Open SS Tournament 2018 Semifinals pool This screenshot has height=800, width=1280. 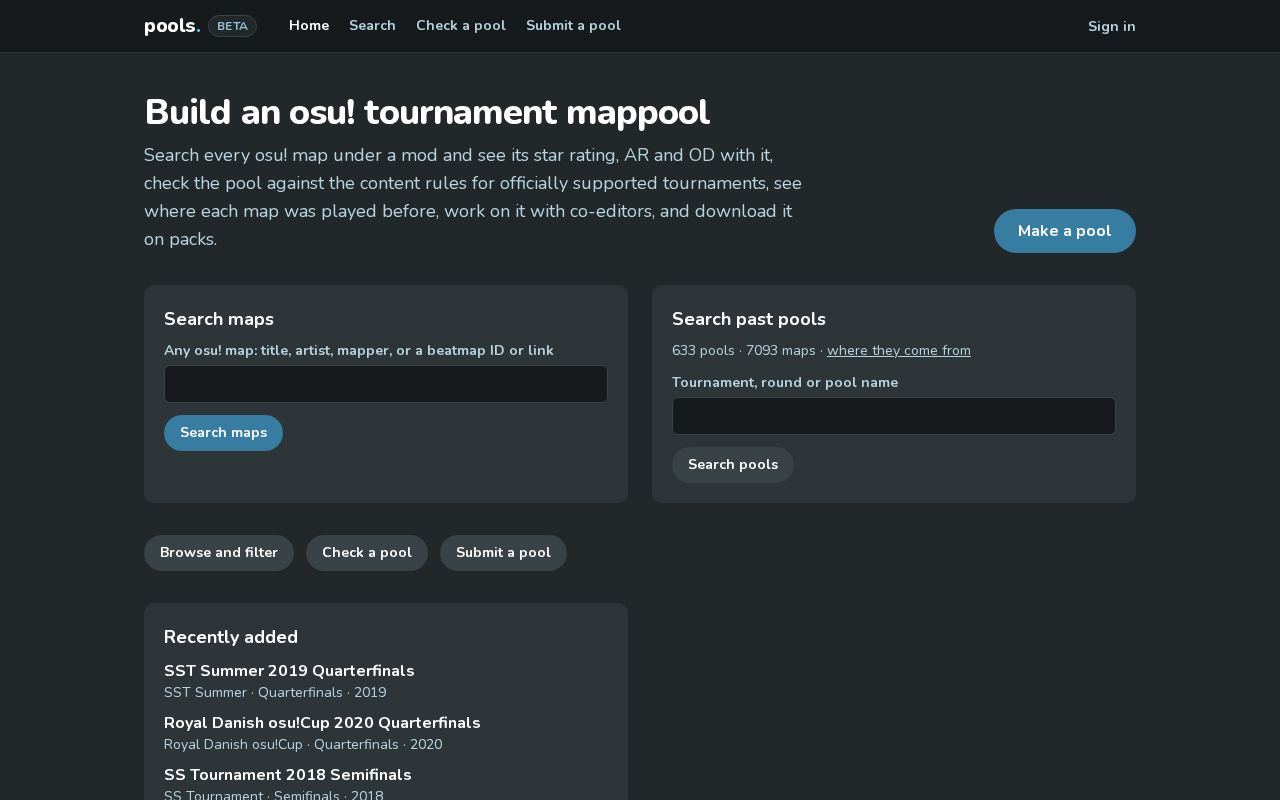[288, 775]
